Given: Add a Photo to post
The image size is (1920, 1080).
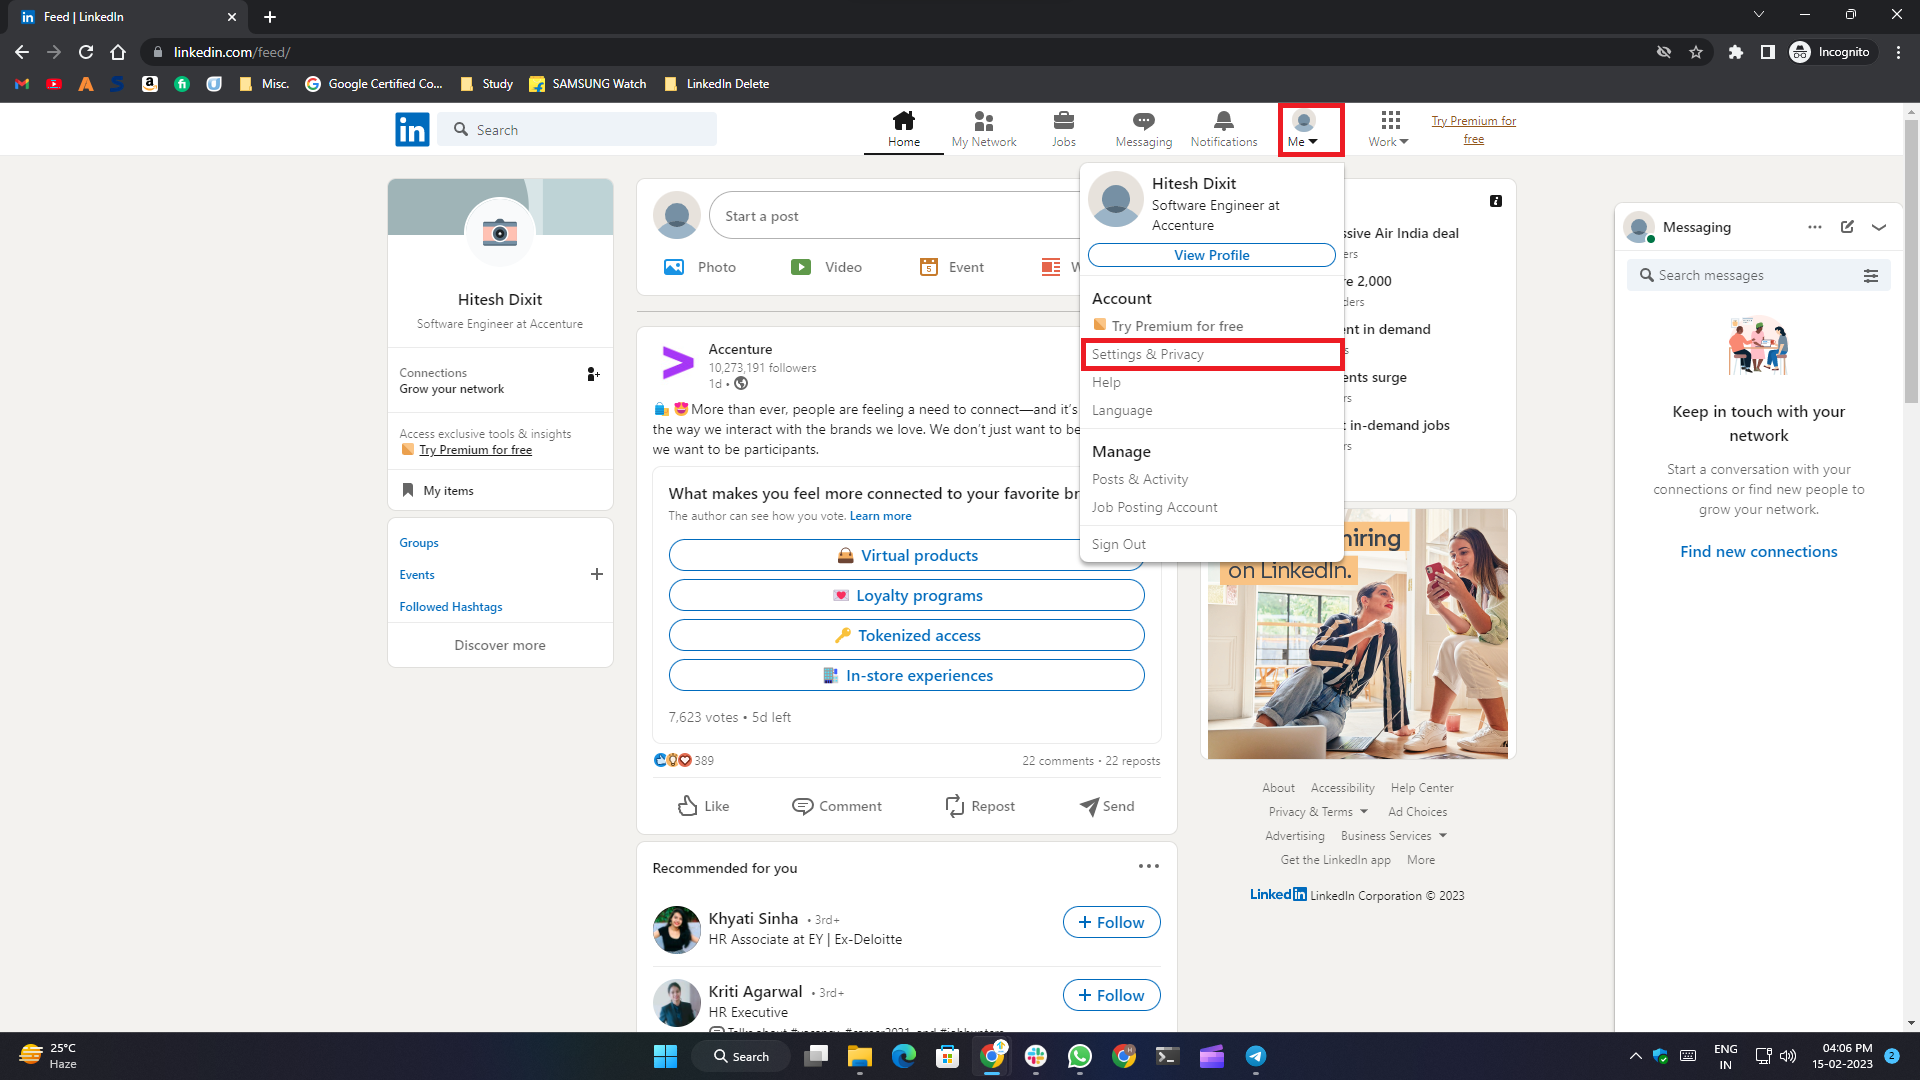Looking at the screenshot, I should pos(700,267).
